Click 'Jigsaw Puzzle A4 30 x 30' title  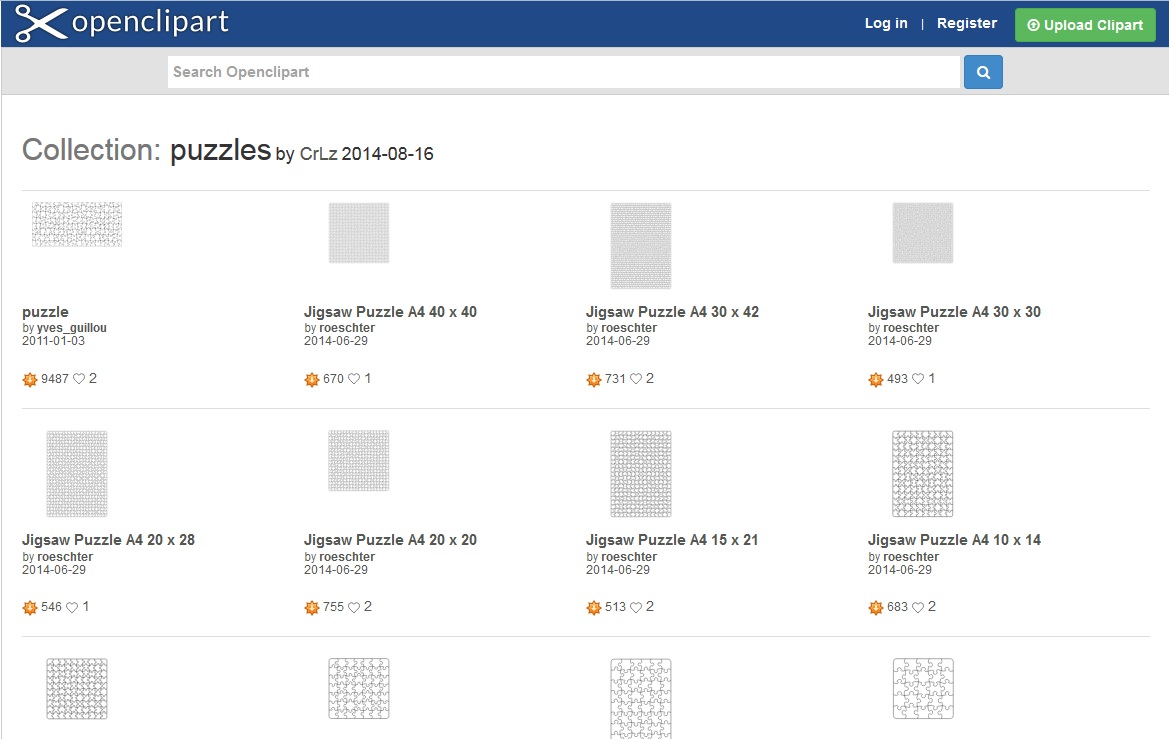(954, 312)
